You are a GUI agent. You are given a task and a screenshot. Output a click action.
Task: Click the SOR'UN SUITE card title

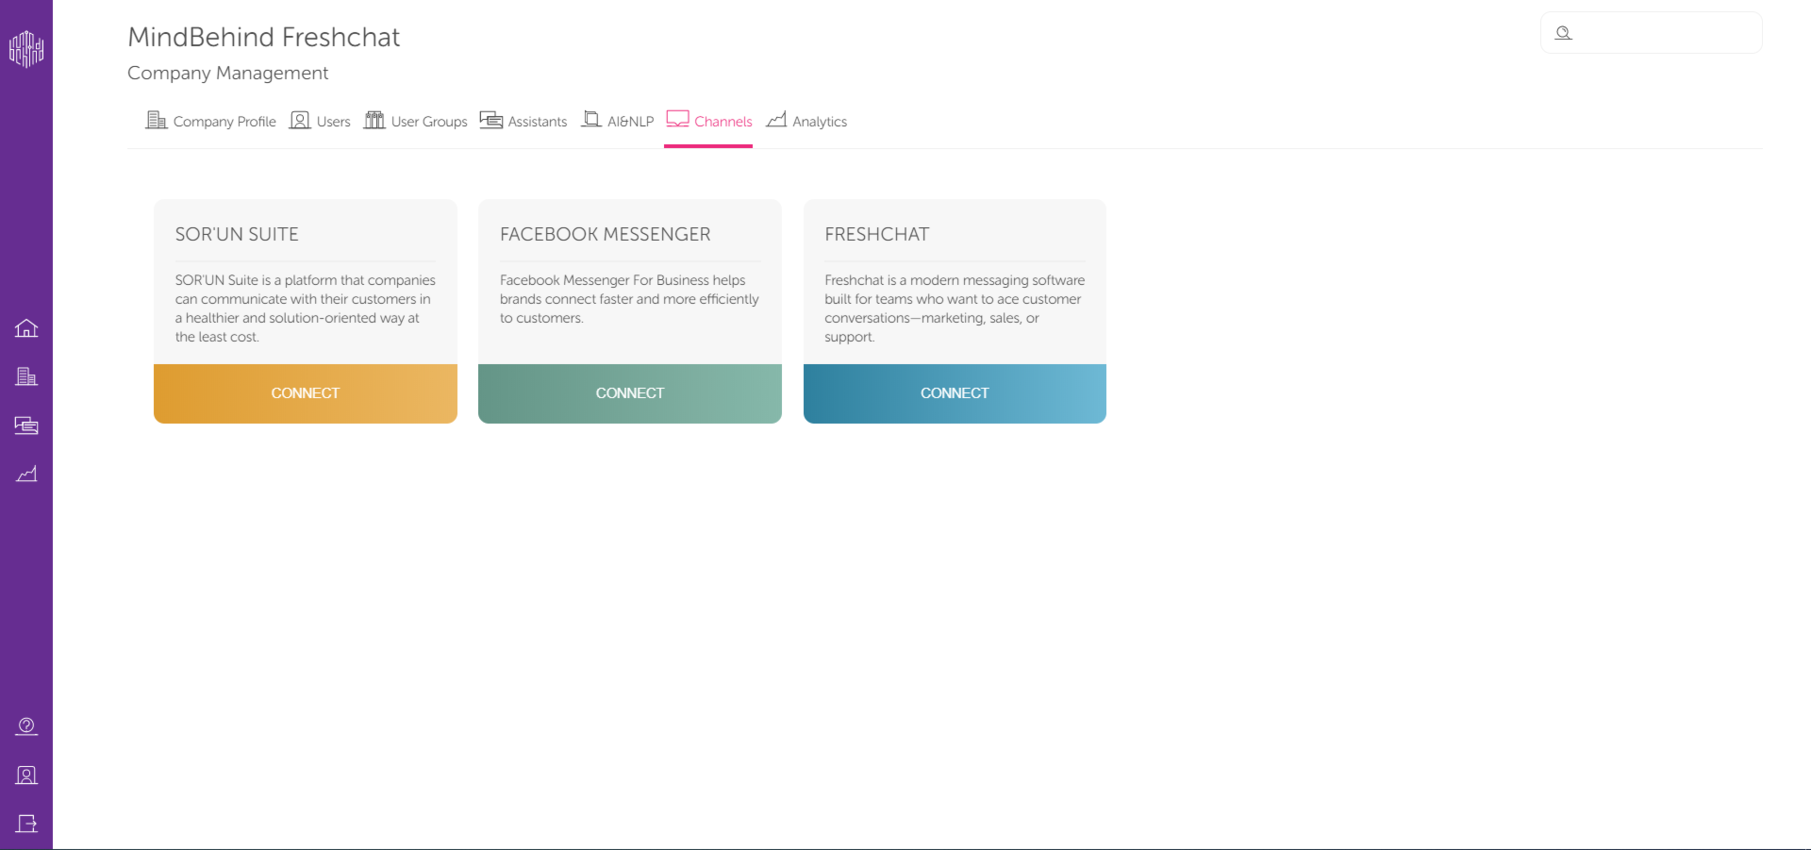[x=237, y=234]
